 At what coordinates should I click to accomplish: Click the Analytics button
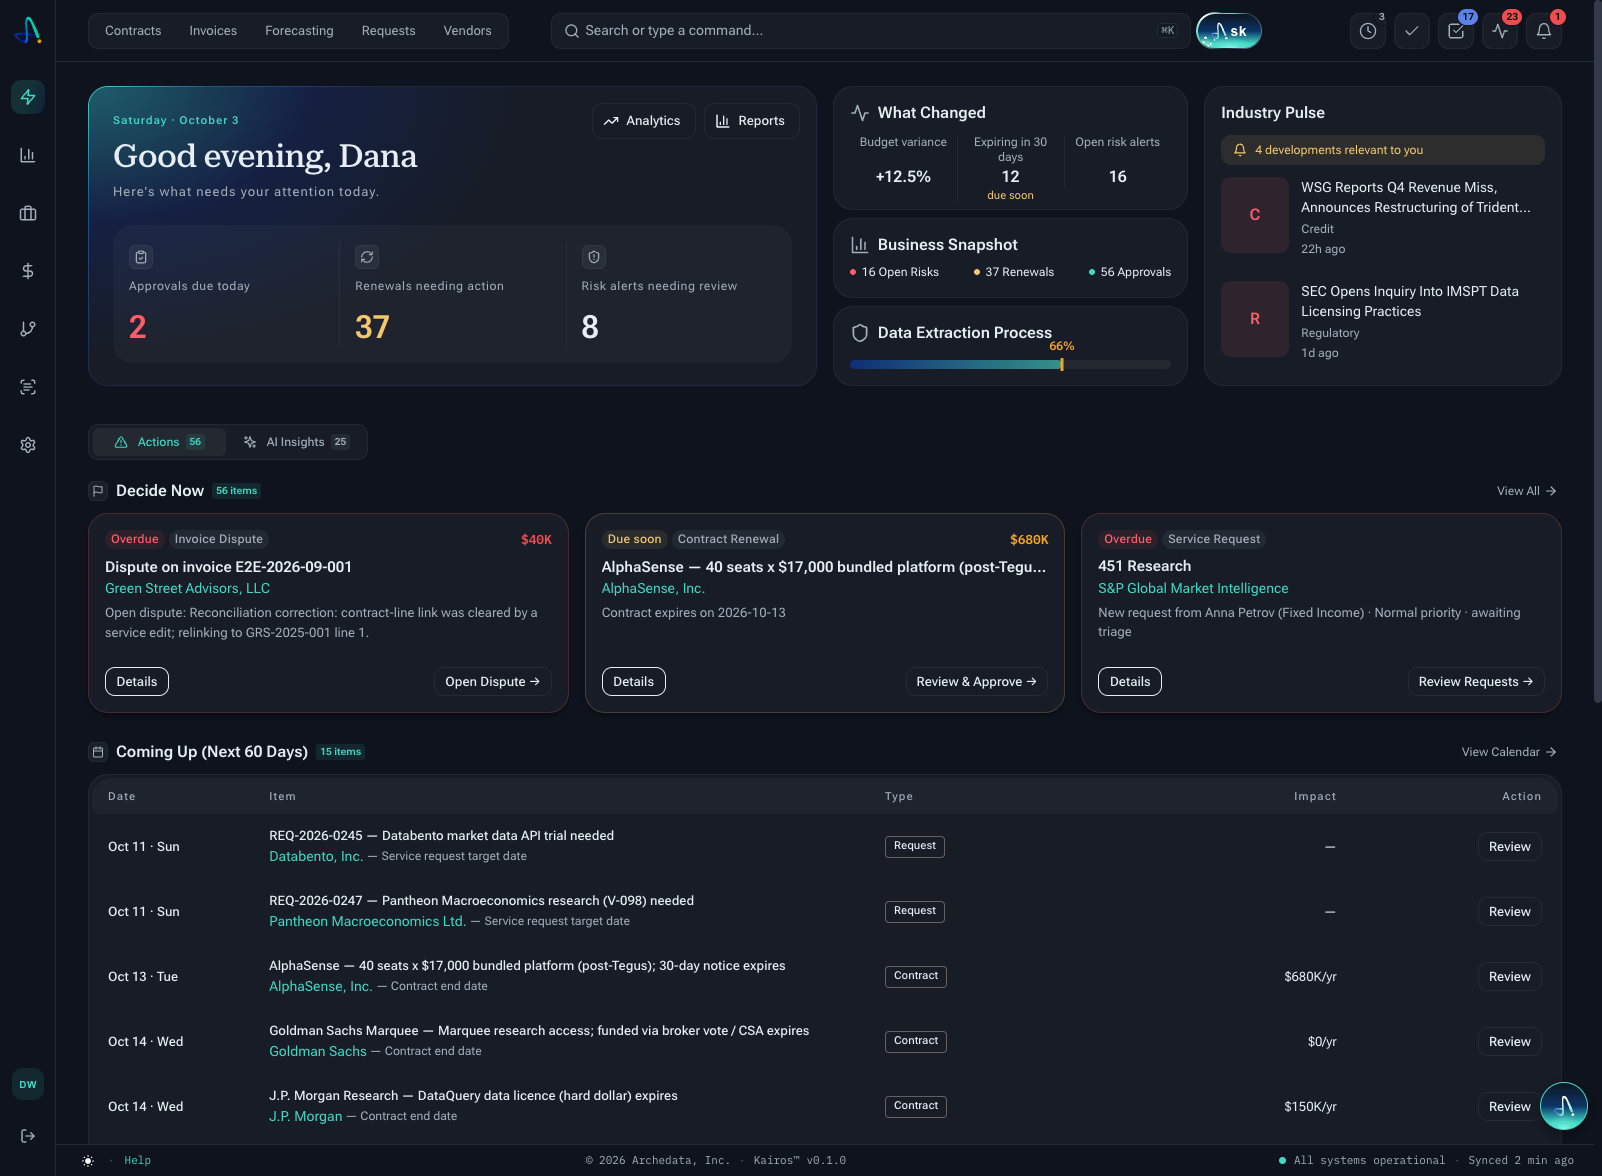[x=642, y=121]
